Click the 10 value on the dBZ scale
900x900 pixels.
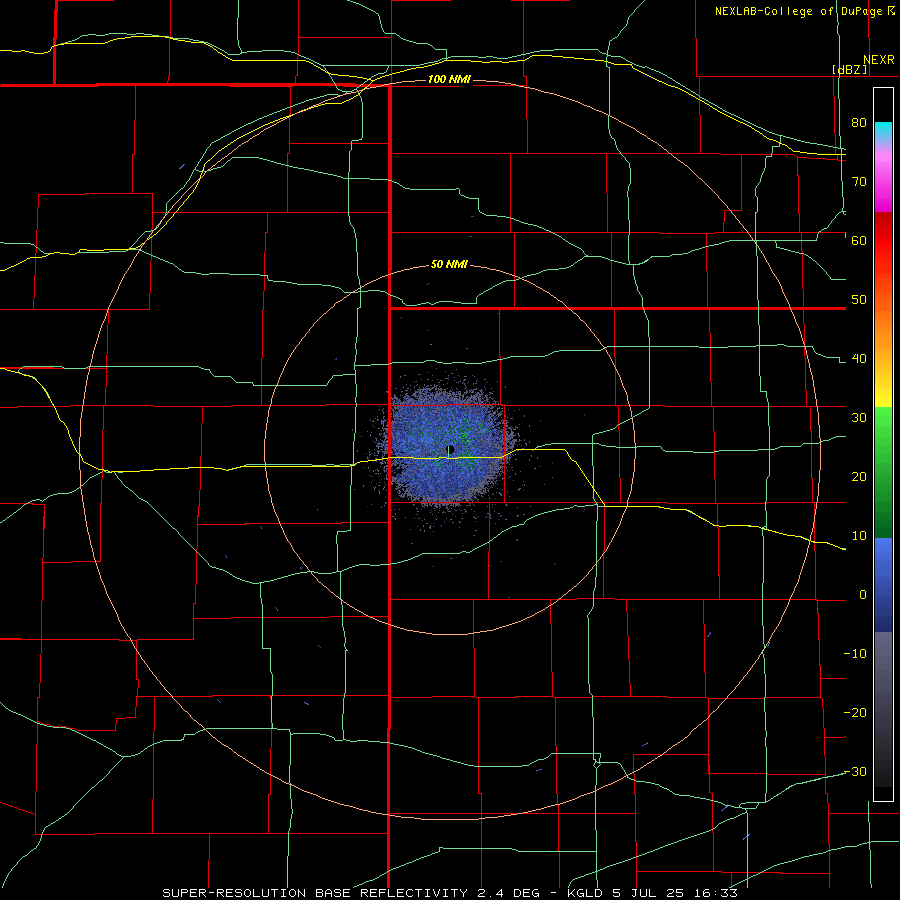point(859,536)
